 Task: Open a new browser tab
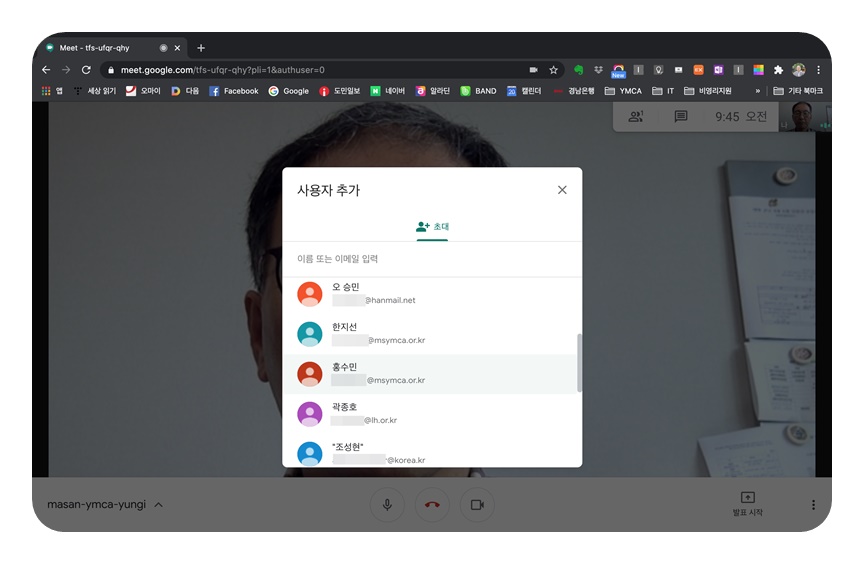point(201,48)
